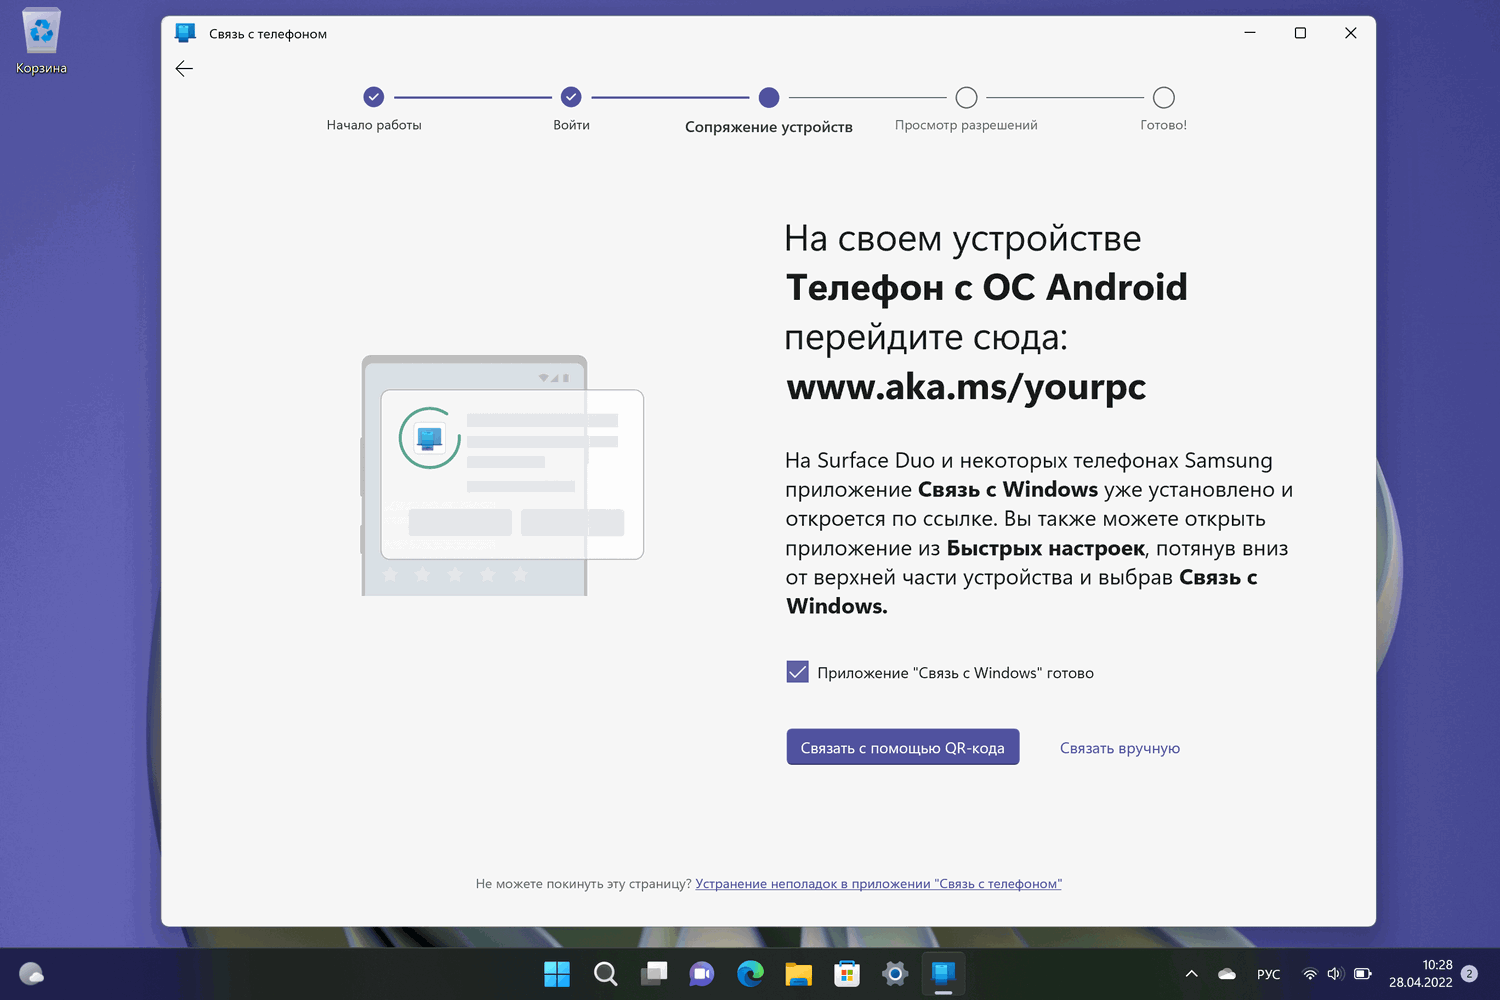The image size is (1500, 1000).
Task: Click the 'Просмотр разрешений' step circle
Action: (966, 97)
